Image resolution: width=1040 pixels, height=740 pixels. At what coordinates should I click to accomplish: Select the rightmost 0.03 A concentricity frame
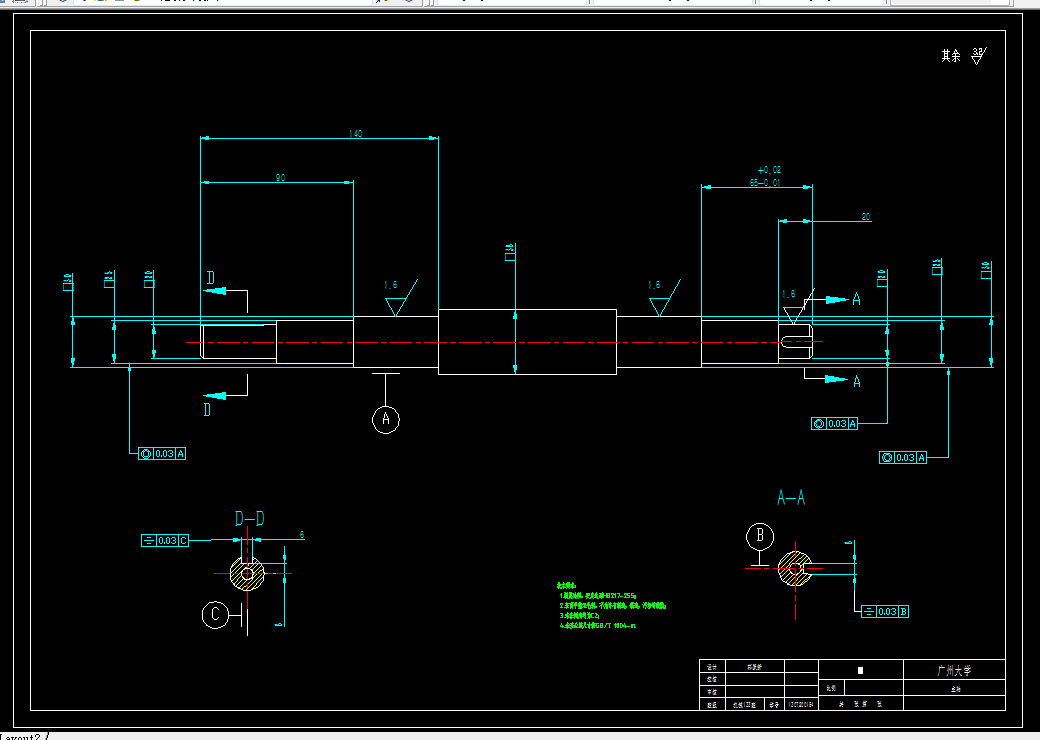point(903,458)
